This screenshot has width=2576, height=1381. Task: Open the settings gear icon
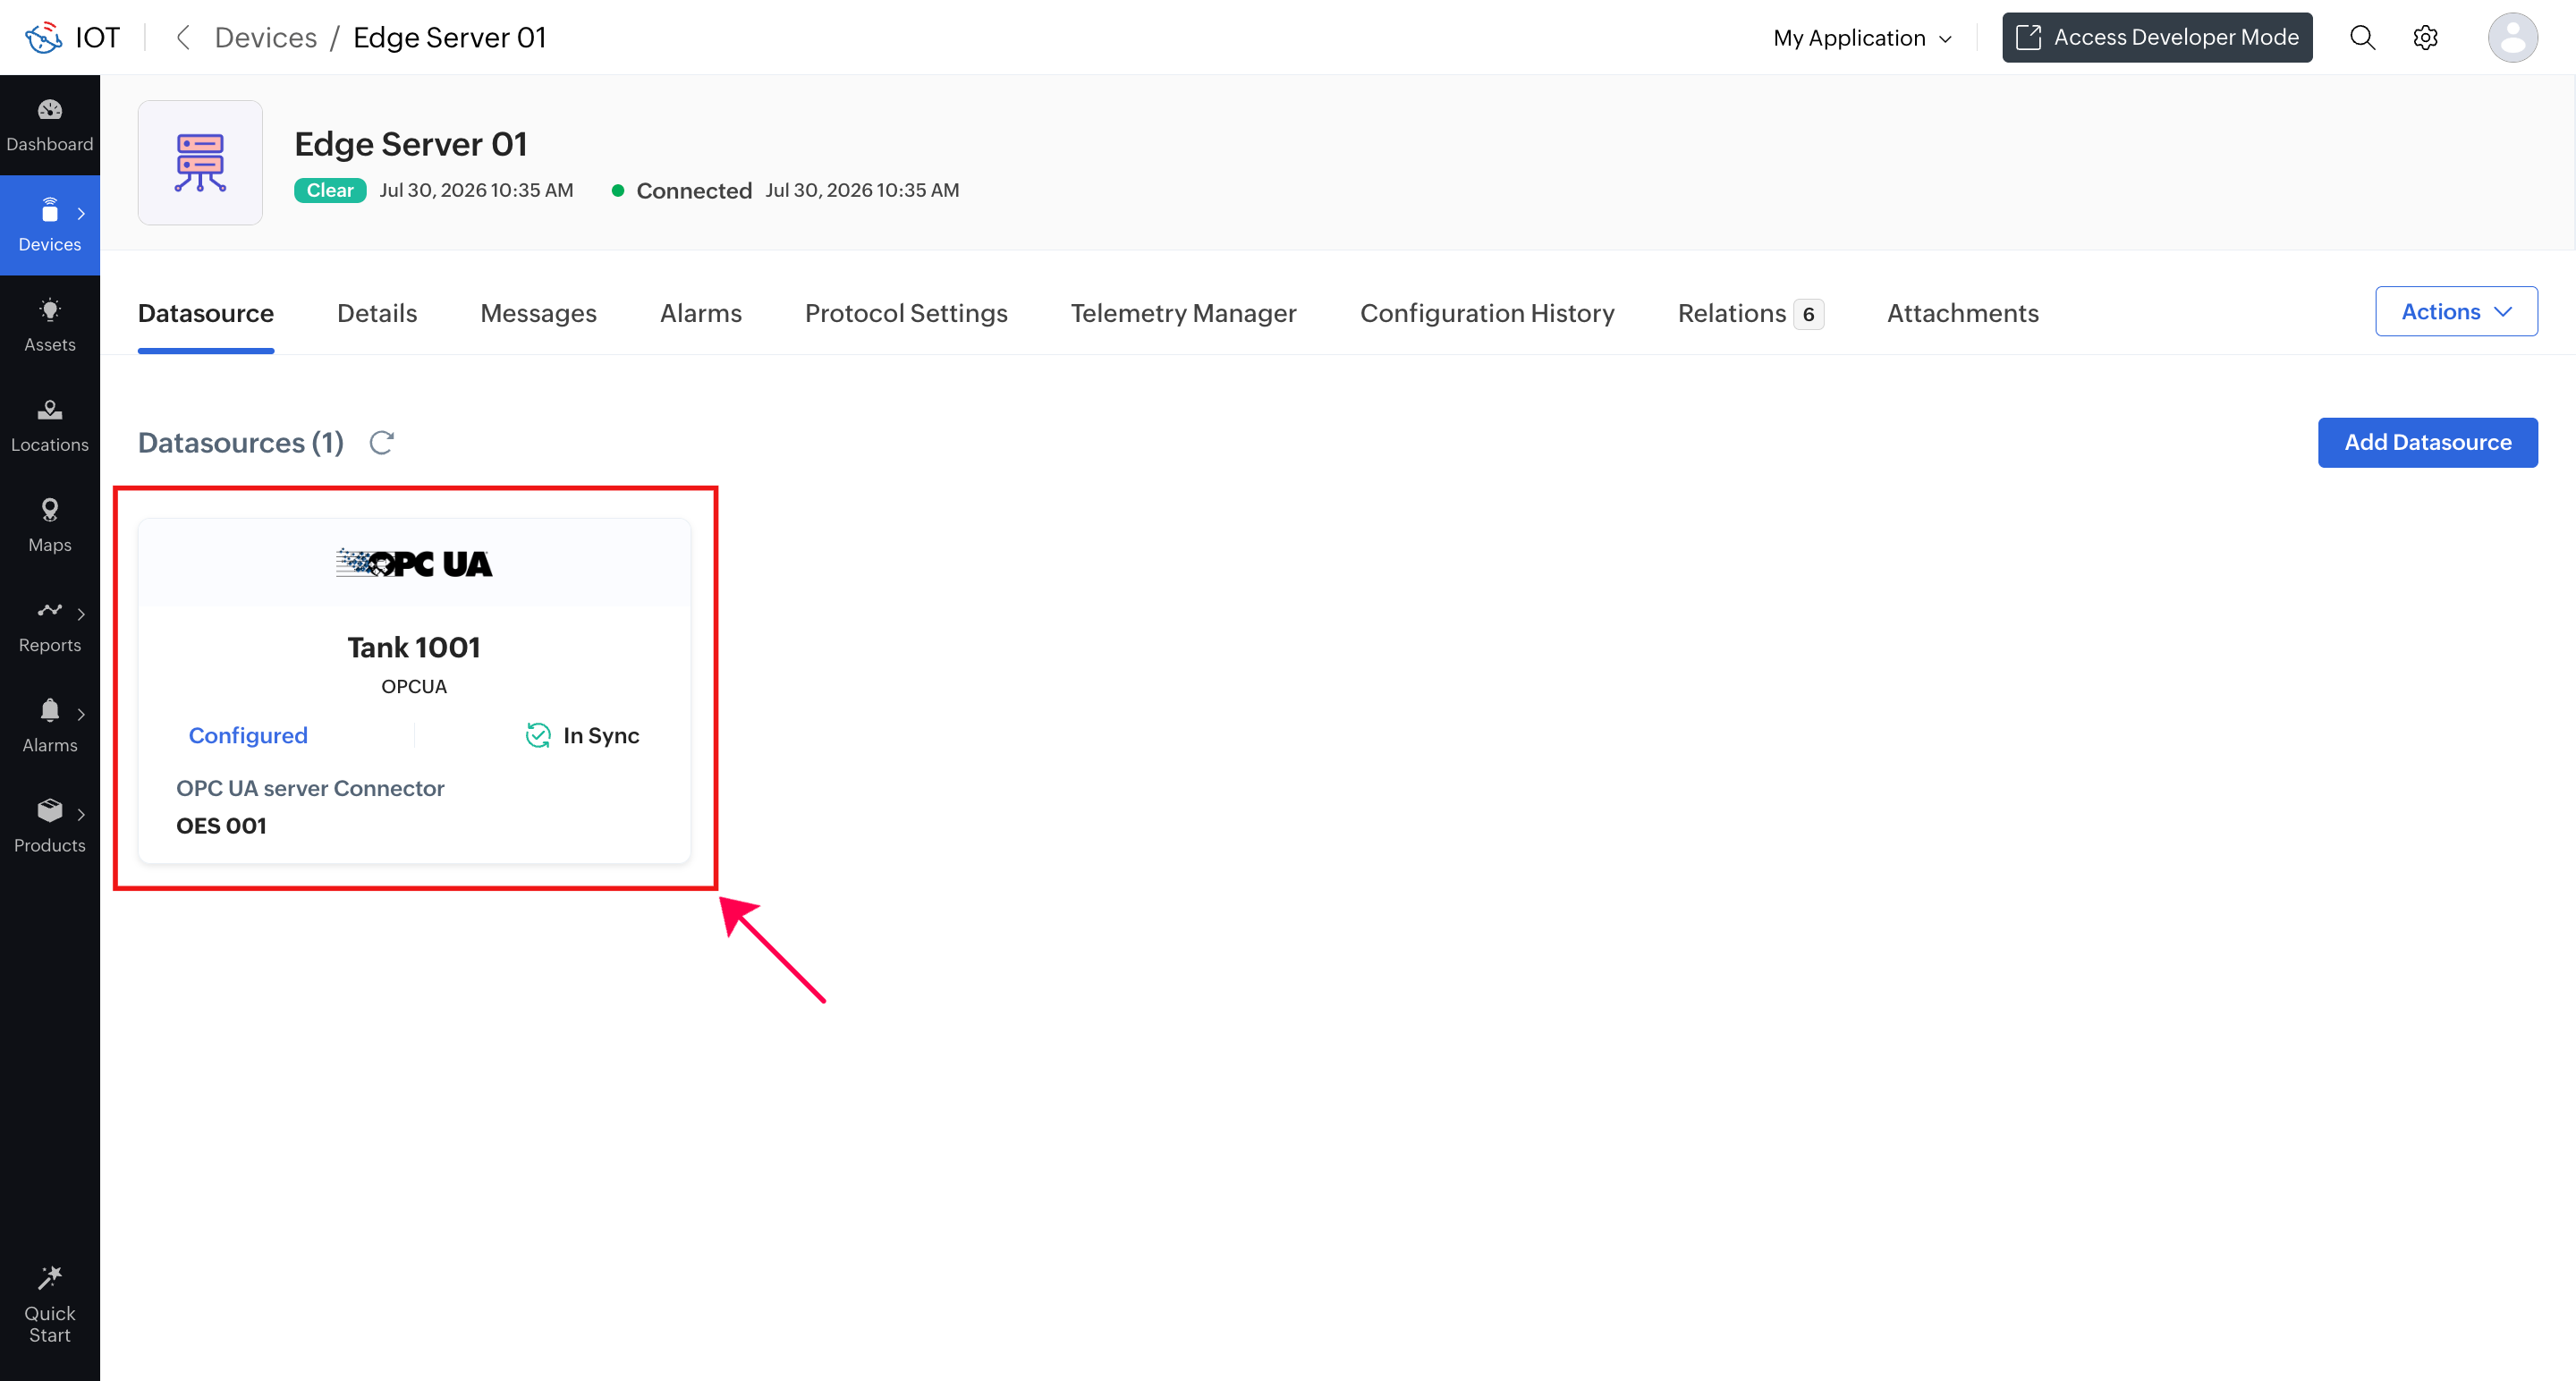pos(2425,37)
